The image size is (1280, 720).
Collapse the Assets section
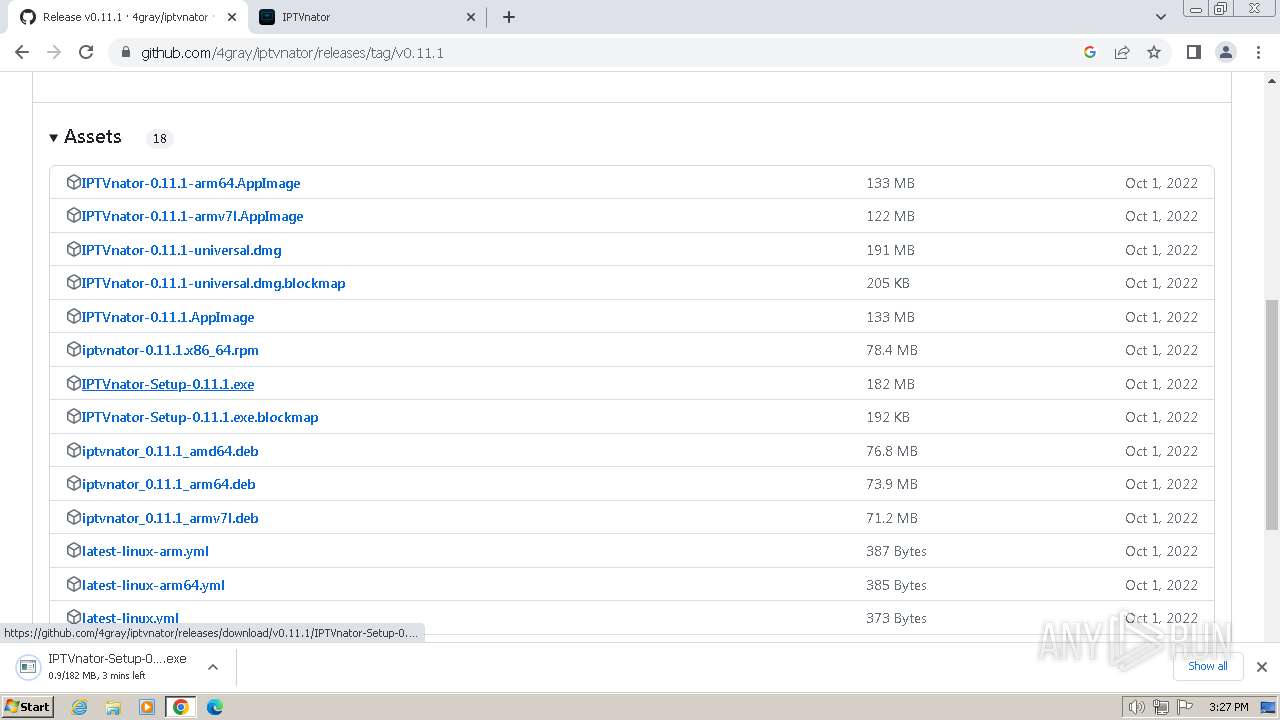pos(85,137)
